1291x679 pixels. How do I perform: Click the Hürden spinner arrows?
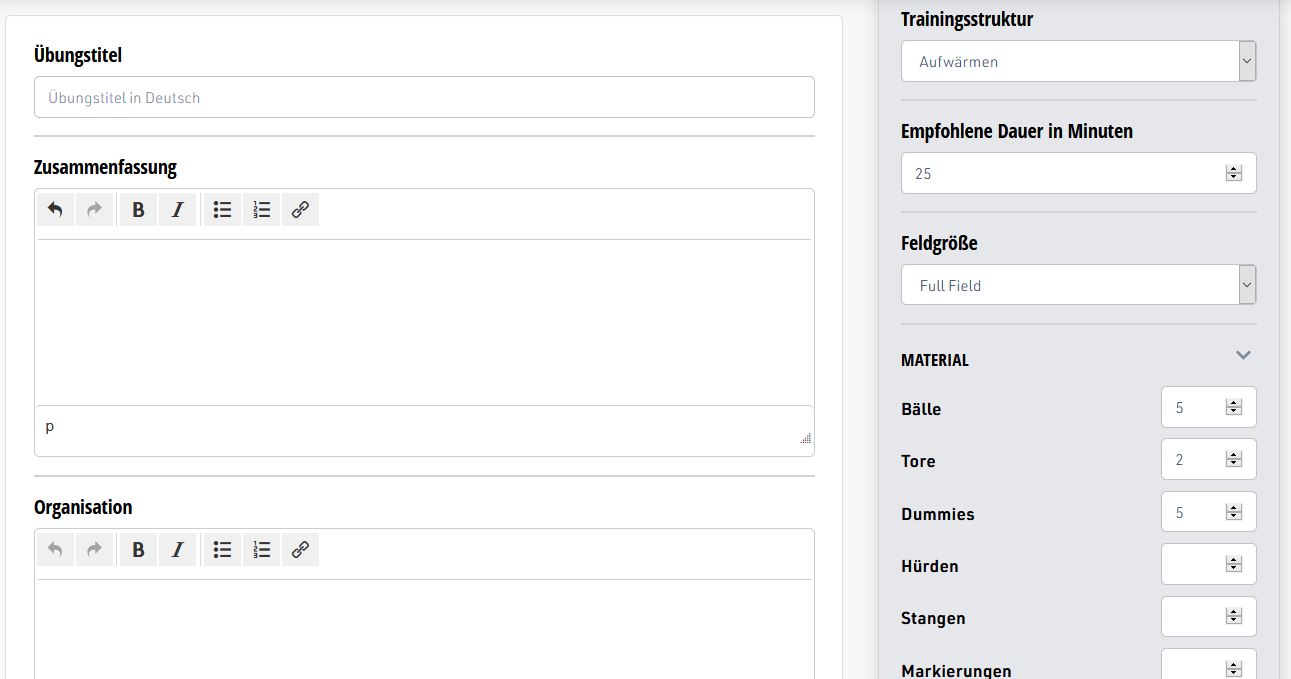click(1234, 564)
